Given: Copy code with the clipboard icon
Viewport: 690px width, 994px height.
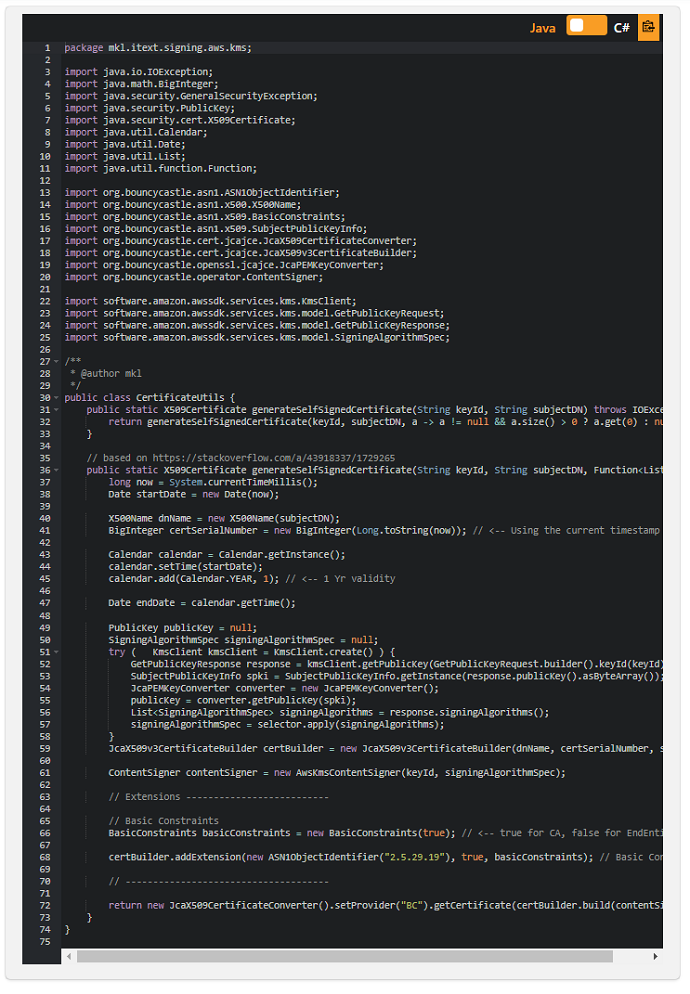Looking at the screenshot, I should tap(648, 27).
